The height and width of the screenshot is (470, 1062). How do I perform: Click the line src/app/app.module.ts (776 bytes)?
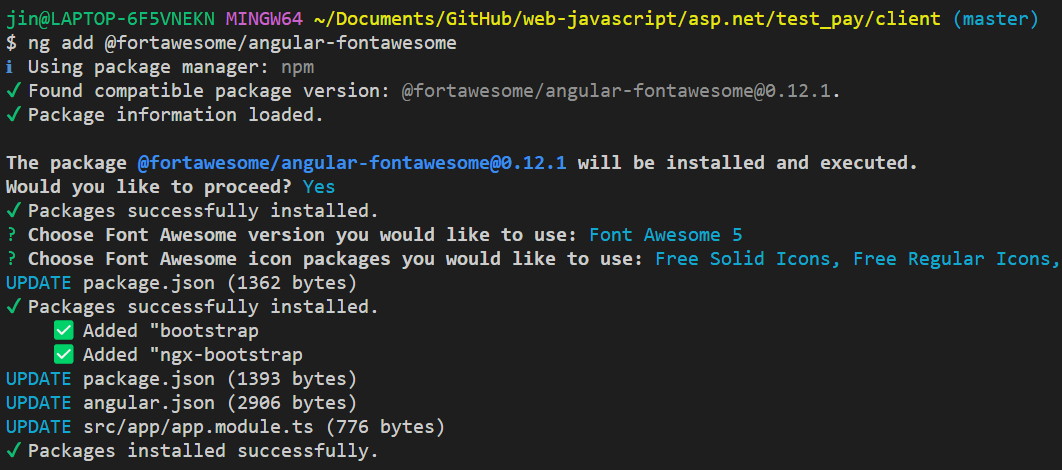click(264, 427)
